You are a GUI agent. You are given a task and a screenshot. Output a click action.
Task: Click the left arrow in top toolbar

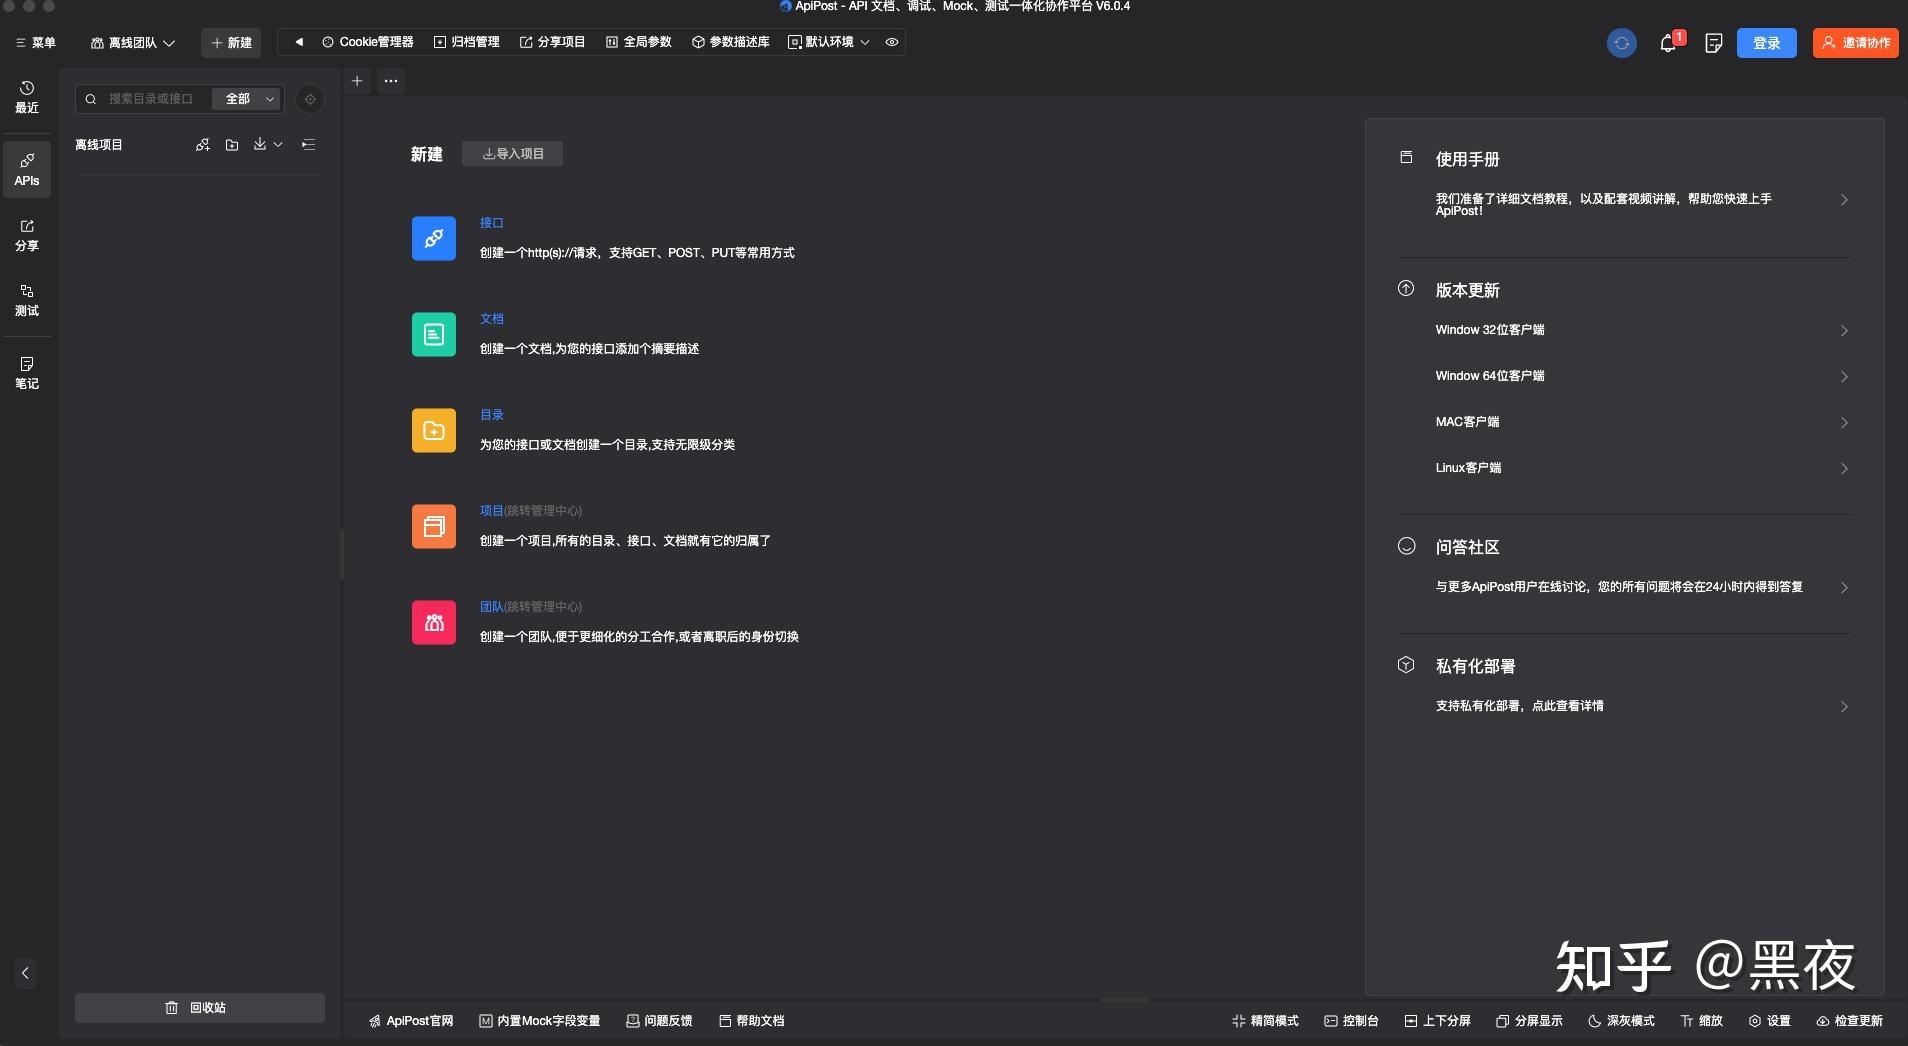(298, 42)
